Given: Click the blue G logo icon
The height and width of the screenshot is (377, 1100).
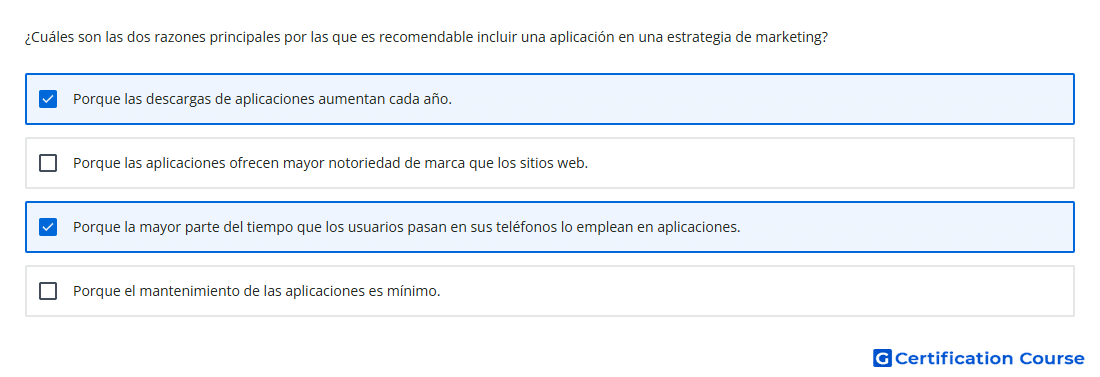Looking at the screenshot, I should click(x=882, y=358).
